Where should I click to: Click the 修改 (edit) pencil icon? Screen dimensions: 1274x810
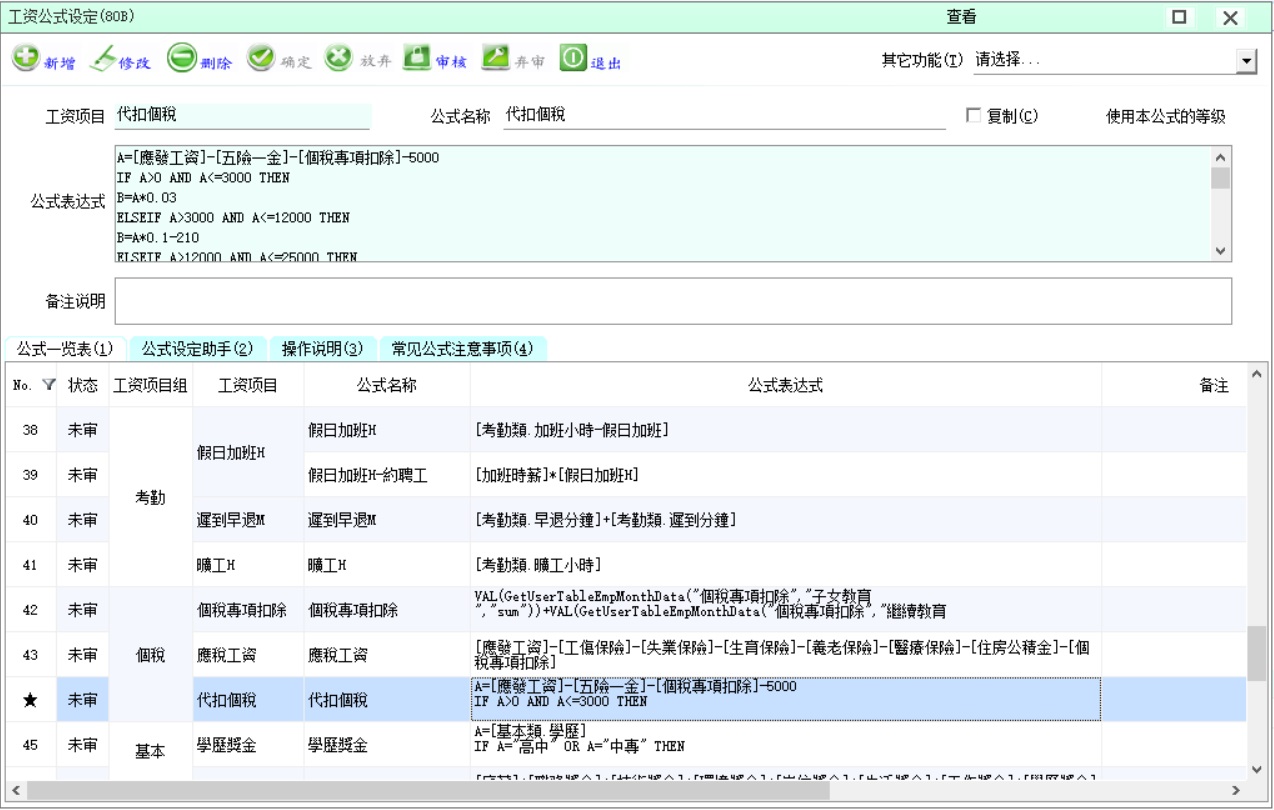coord(102,59)
